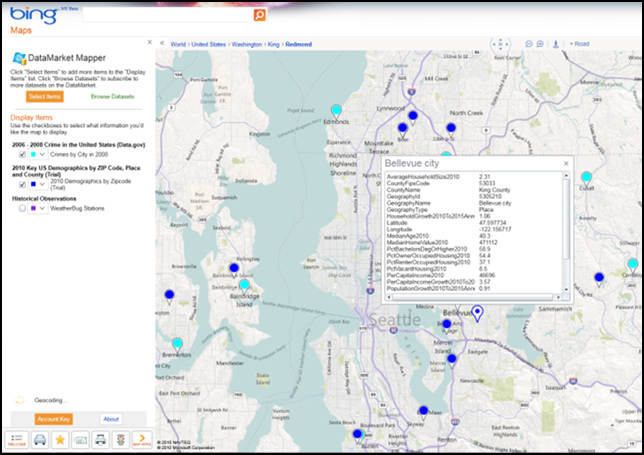Close the Bellevue city info popup
The height and width of the screenshot is (455, 644).
point(566,163)
